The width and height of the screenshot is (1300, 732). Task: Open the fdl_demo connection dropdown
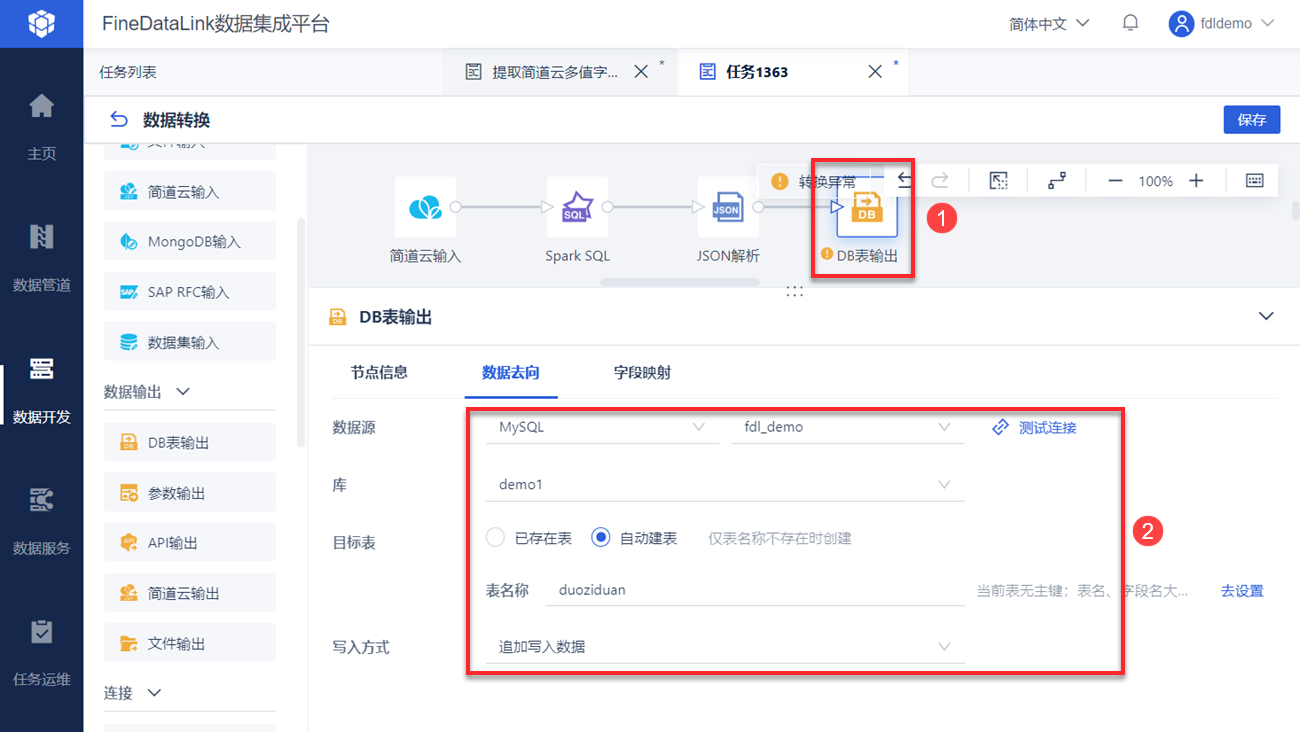[x=848, y=427]
